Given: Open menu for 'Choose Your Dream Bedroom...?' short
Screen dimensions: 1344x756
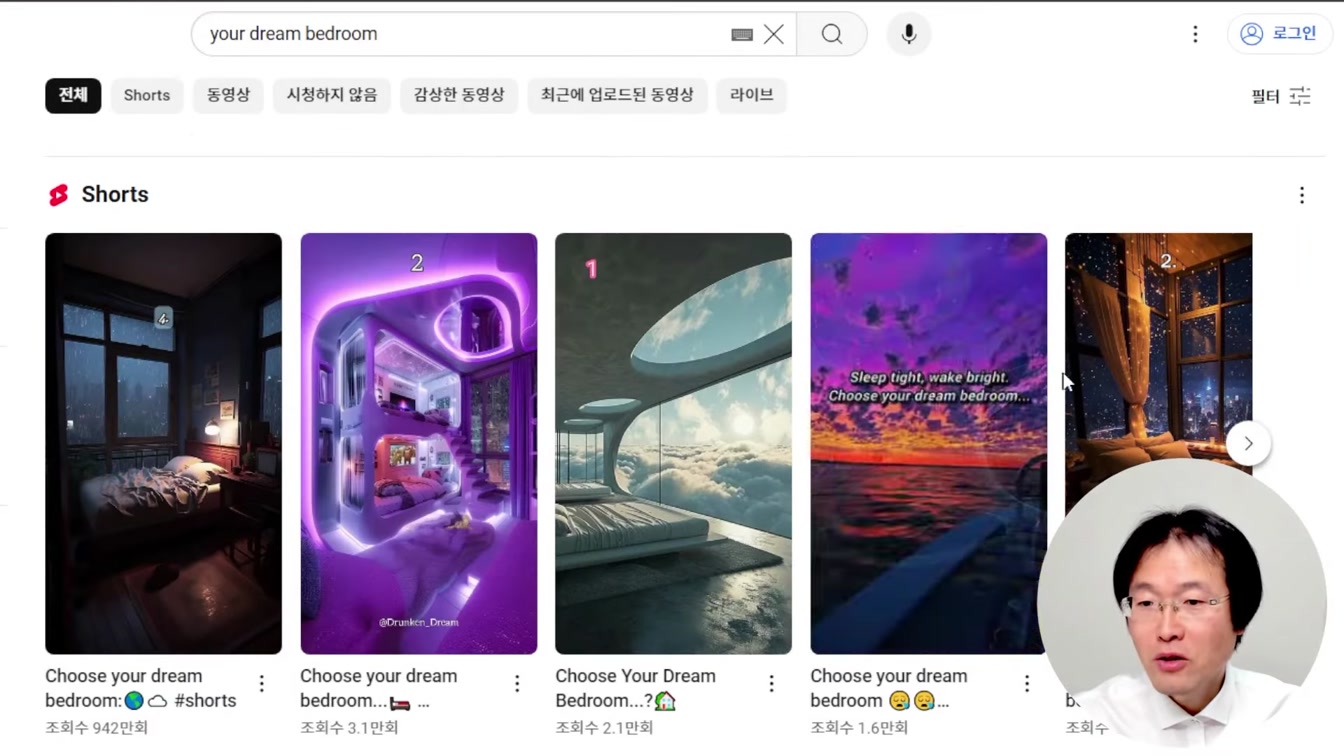Looking at the screenshot, I should (772, 684).
